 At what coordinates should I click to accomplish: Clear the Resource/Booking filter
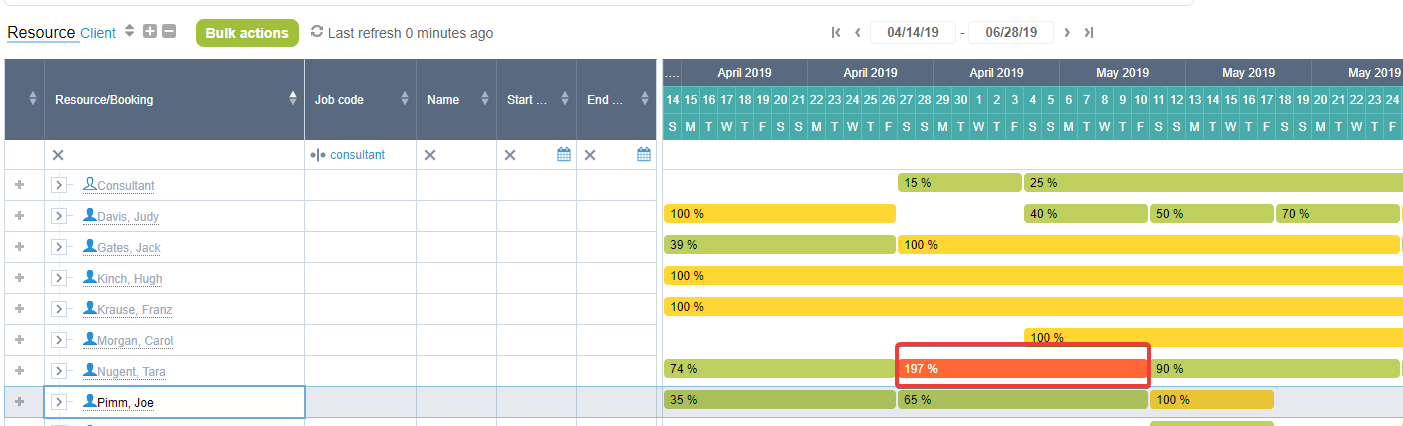[58, 155]
